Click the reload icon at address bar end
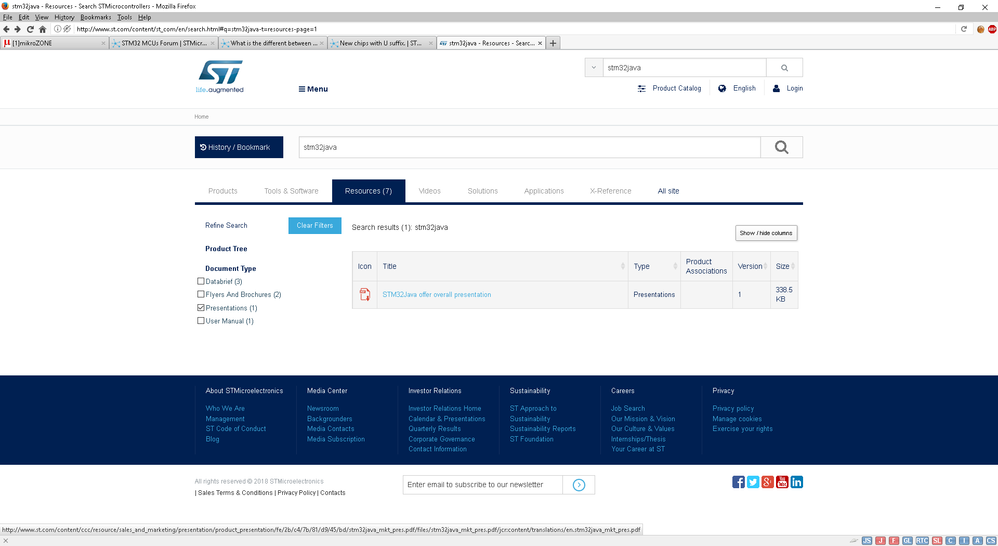Image resolution: width=998 pixels, height=546 pixels. point(964,29)
